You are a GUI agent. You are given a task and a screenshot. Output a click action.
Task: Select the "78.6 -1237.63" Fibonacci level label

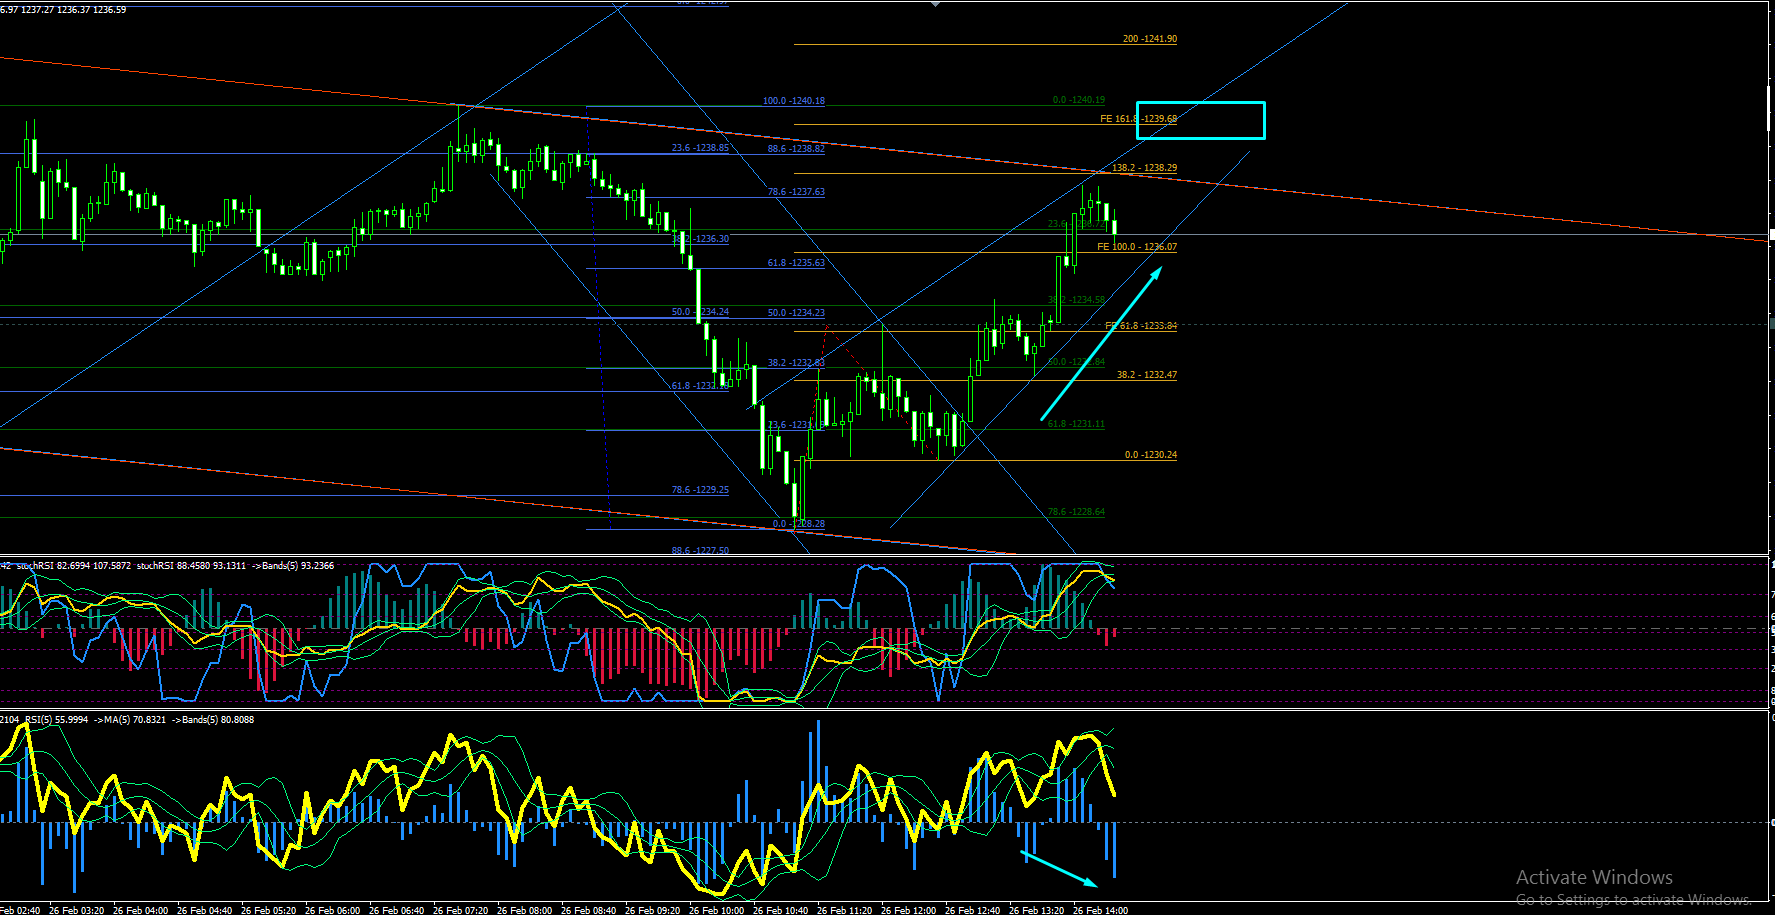[796, 192]
